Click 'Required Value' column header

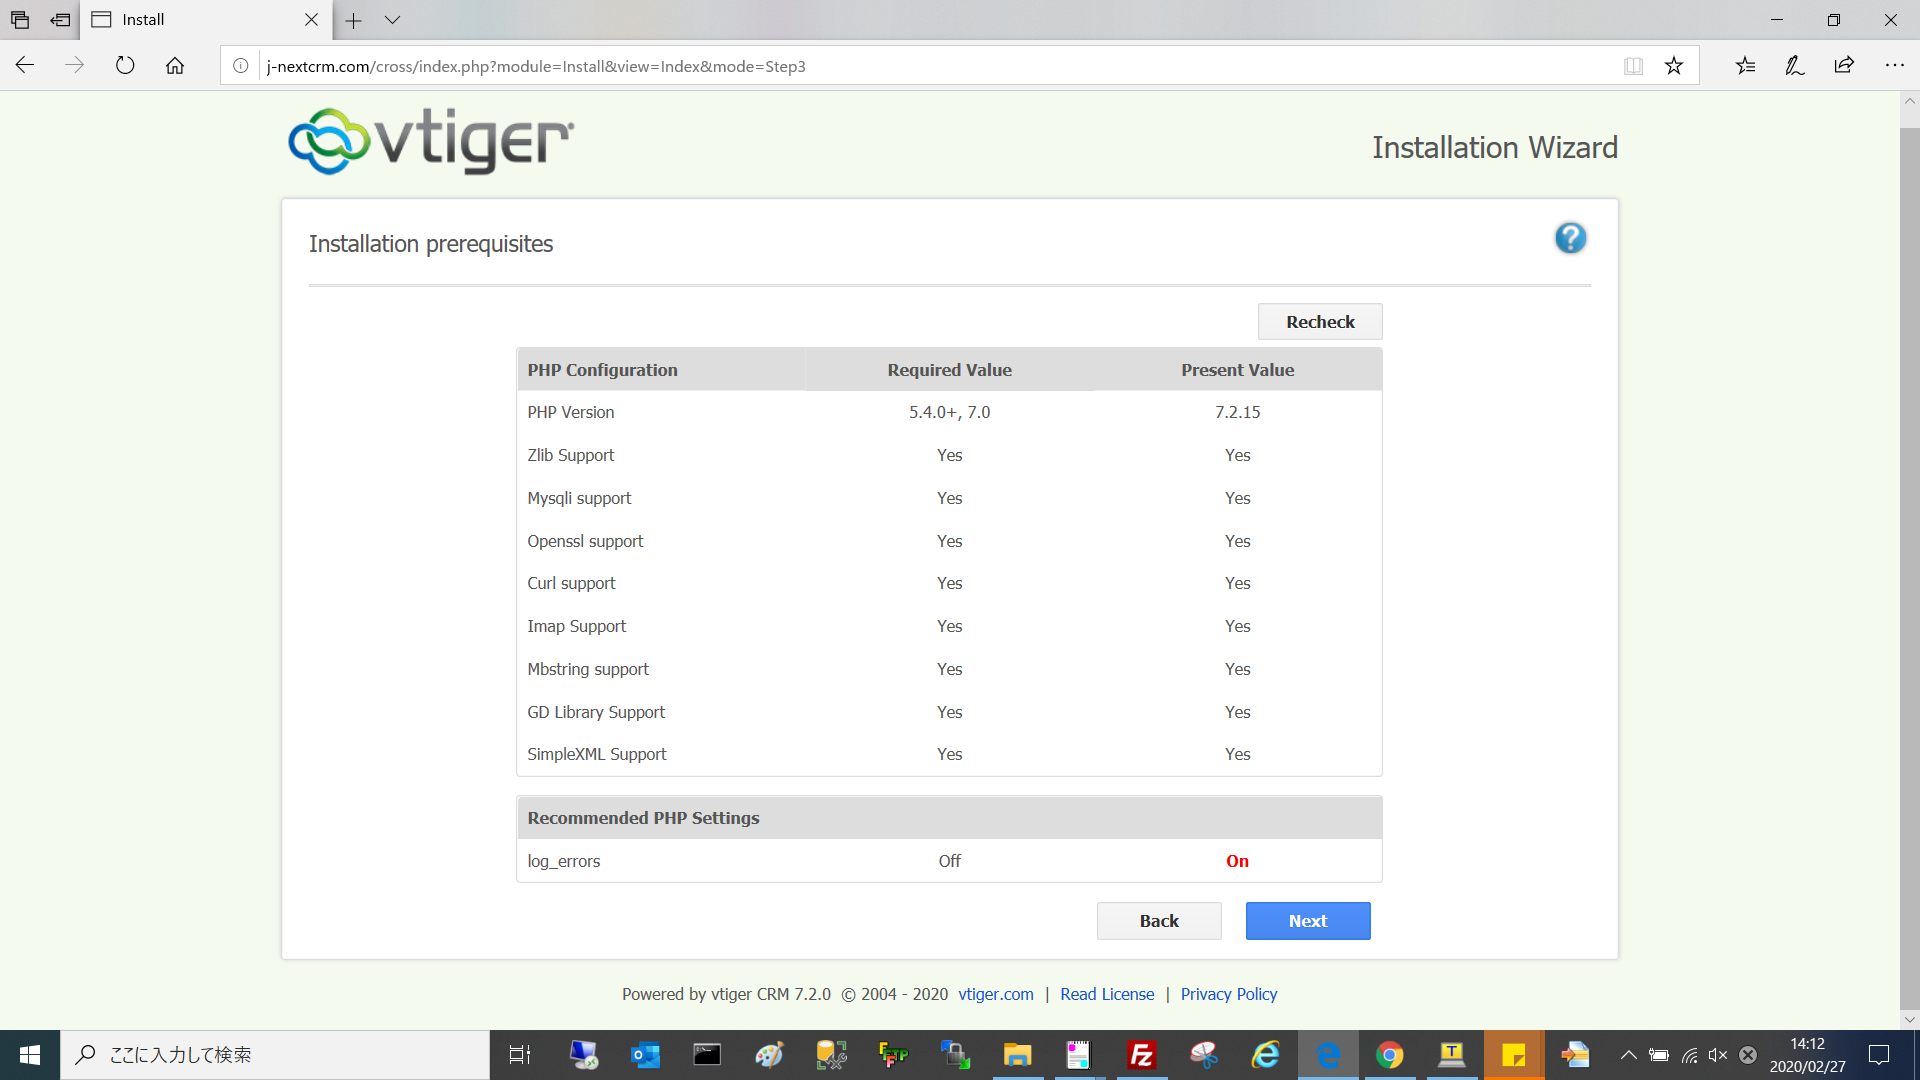point(949,370)
